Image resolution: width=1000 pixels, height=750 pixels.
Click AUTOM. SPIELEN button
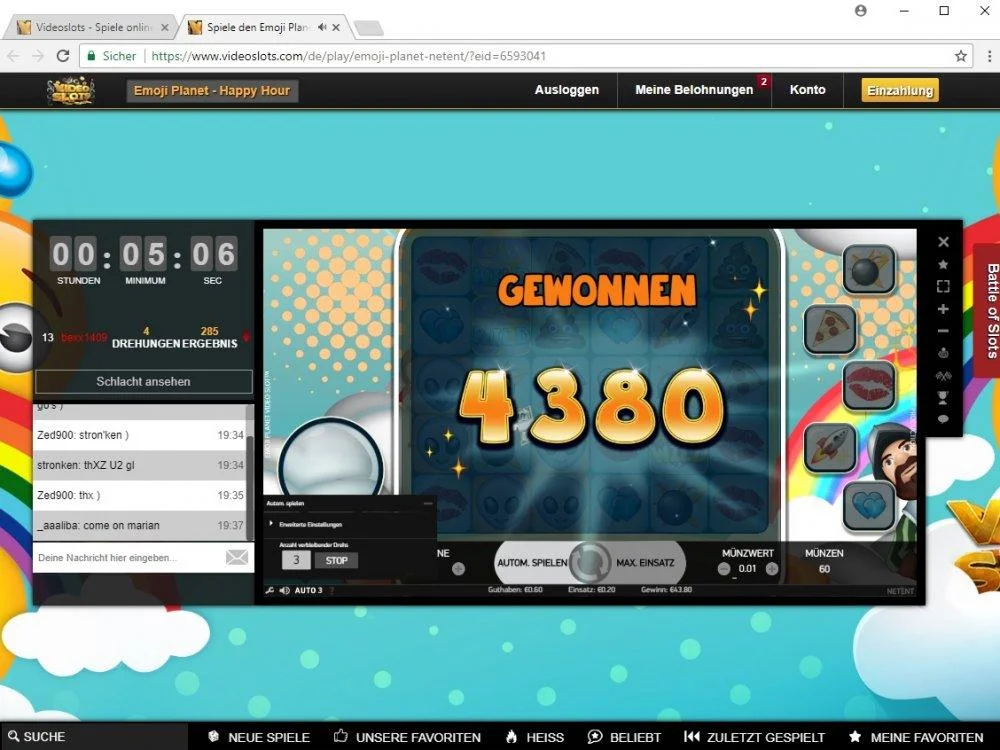click(x=532, y=562)
